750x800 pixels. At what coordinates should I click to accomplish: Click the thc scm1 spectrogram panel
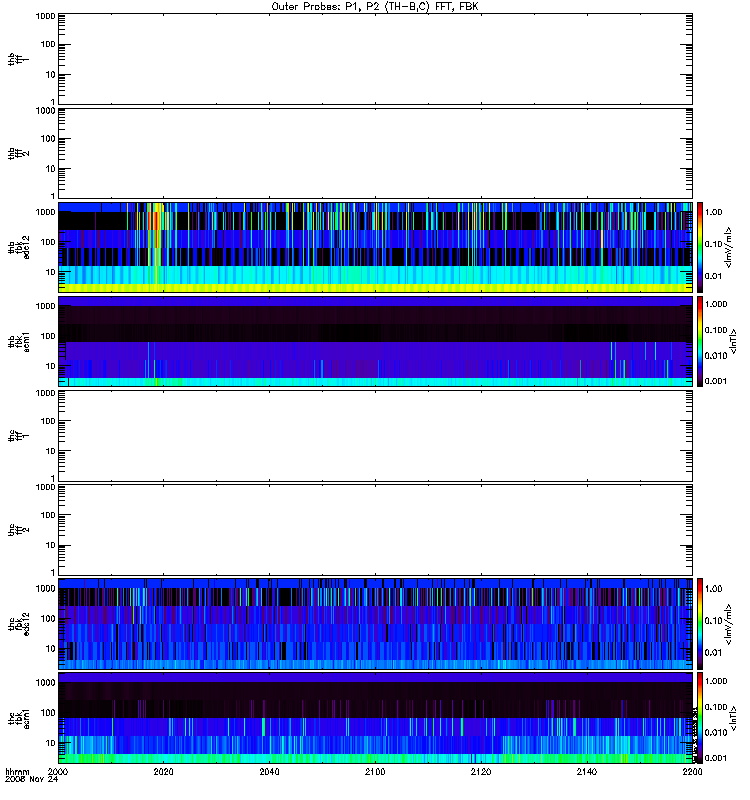(375, 718)
